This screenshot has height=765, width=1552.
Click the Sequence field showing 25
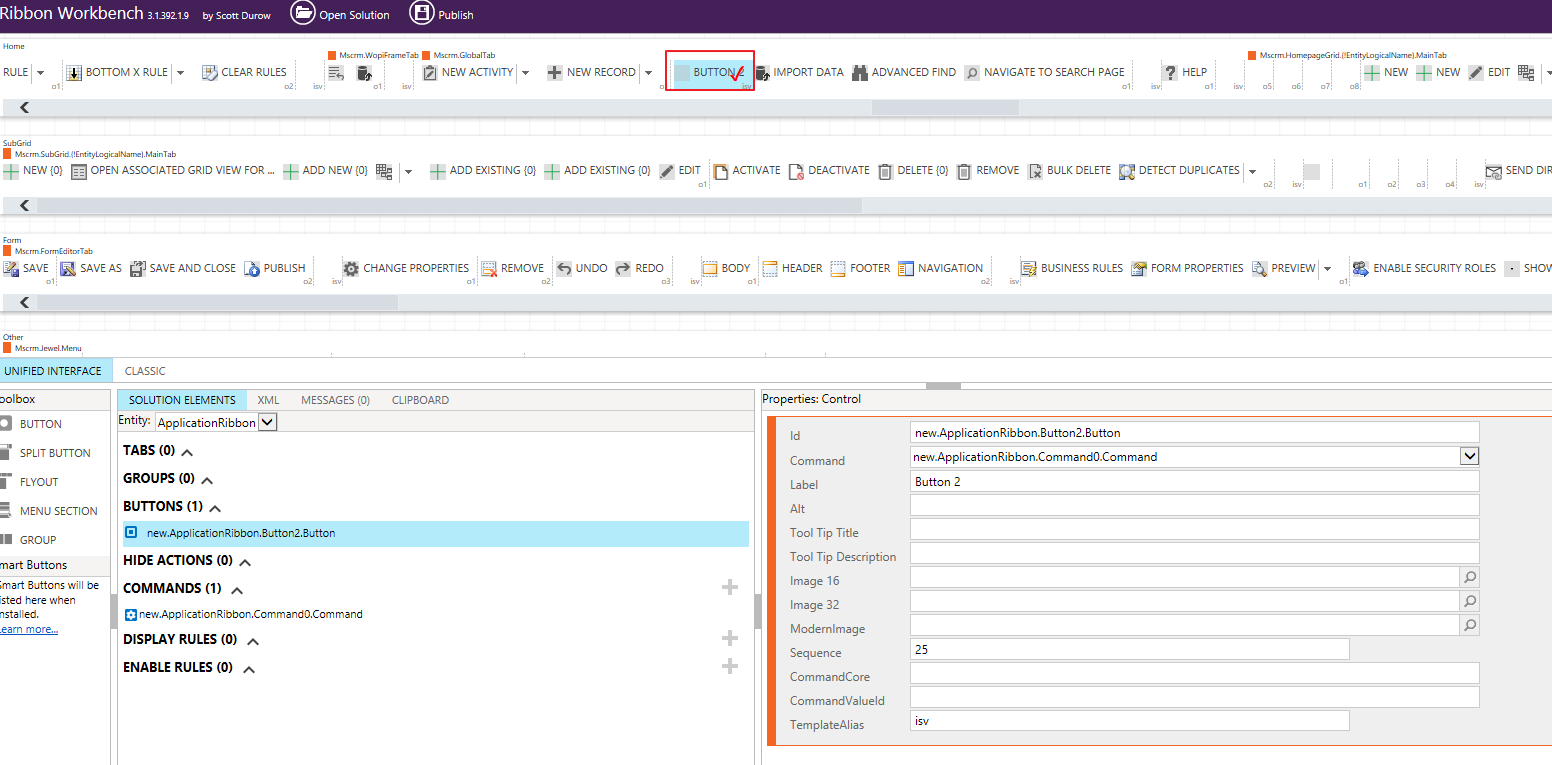pyautogui.click(x=1129, y=649)
